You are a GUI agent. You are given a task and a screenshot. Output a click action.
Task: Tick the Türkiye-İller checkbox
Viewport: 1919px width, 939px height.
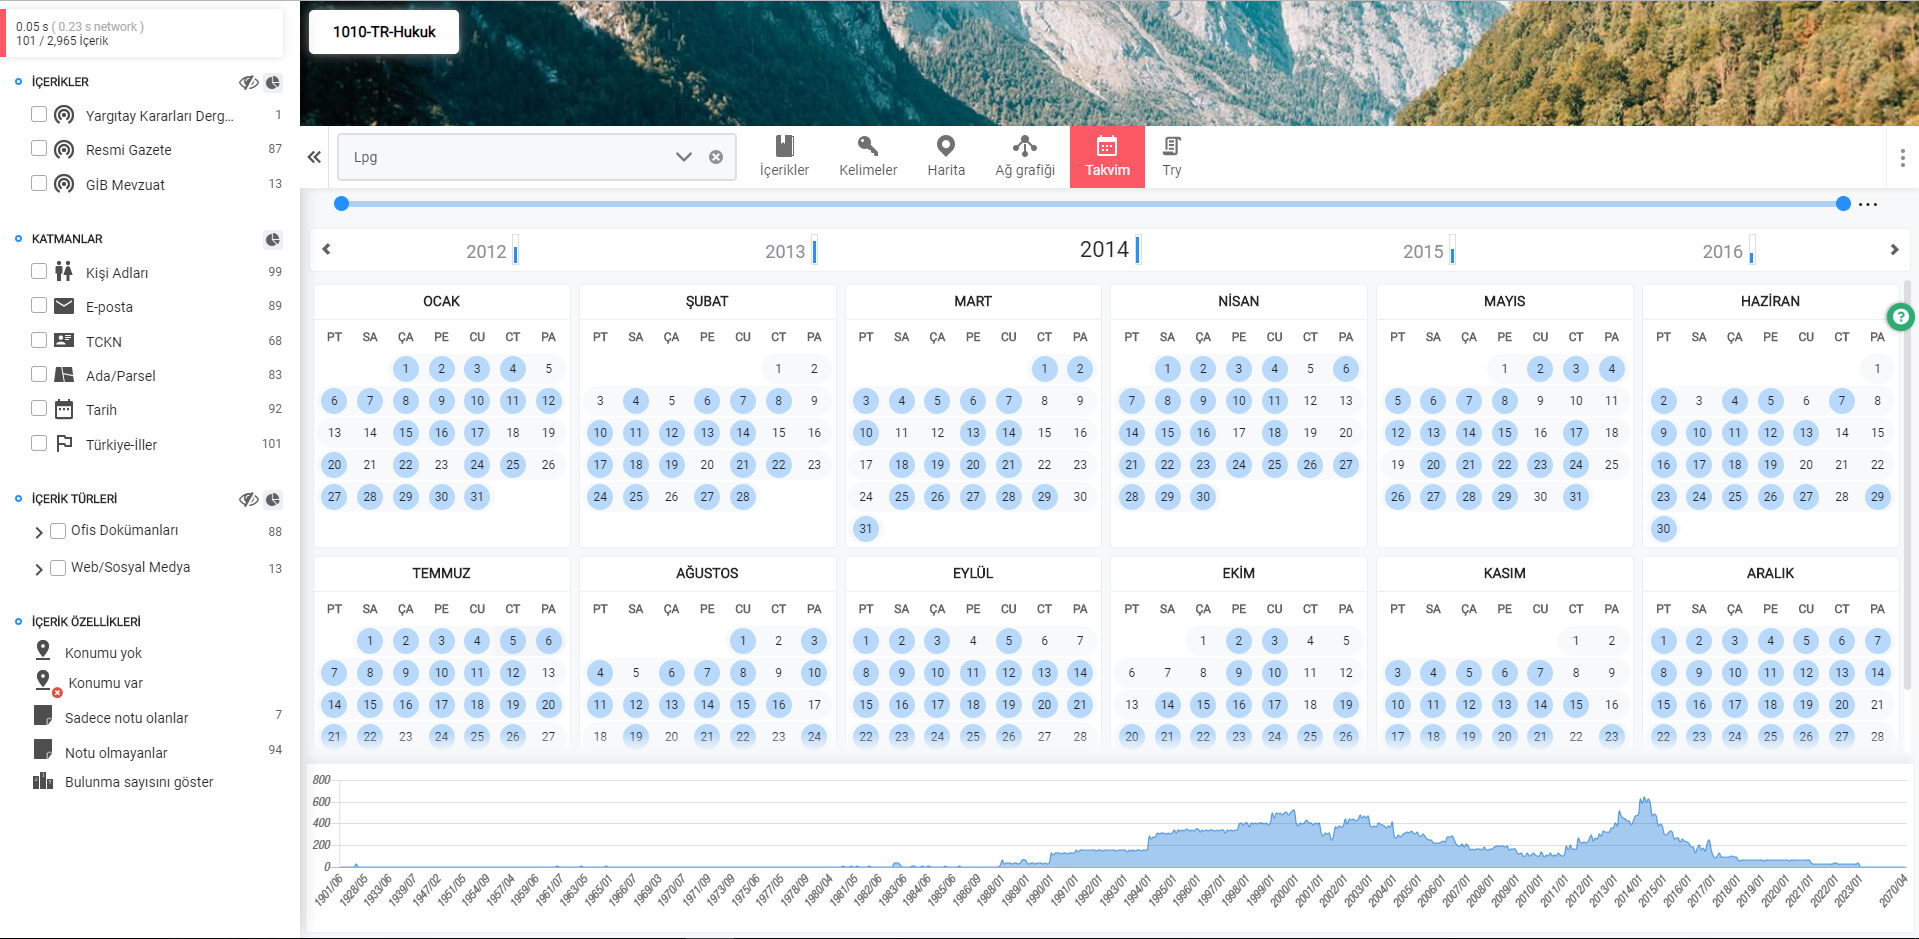click(x=39, y=443)
